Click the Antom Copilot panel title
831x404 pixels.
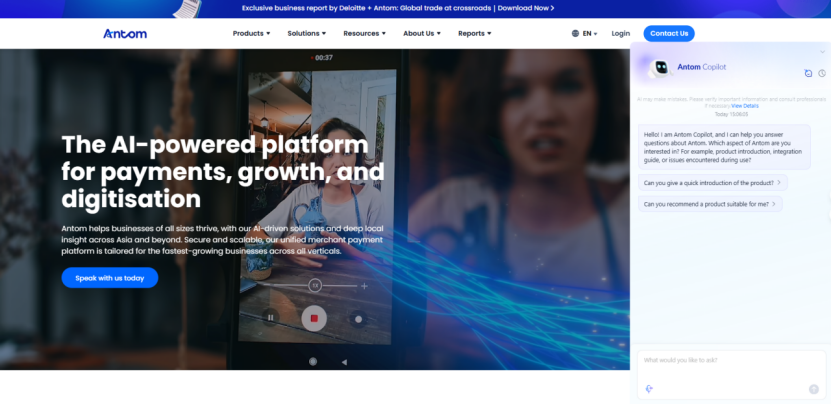702,67
